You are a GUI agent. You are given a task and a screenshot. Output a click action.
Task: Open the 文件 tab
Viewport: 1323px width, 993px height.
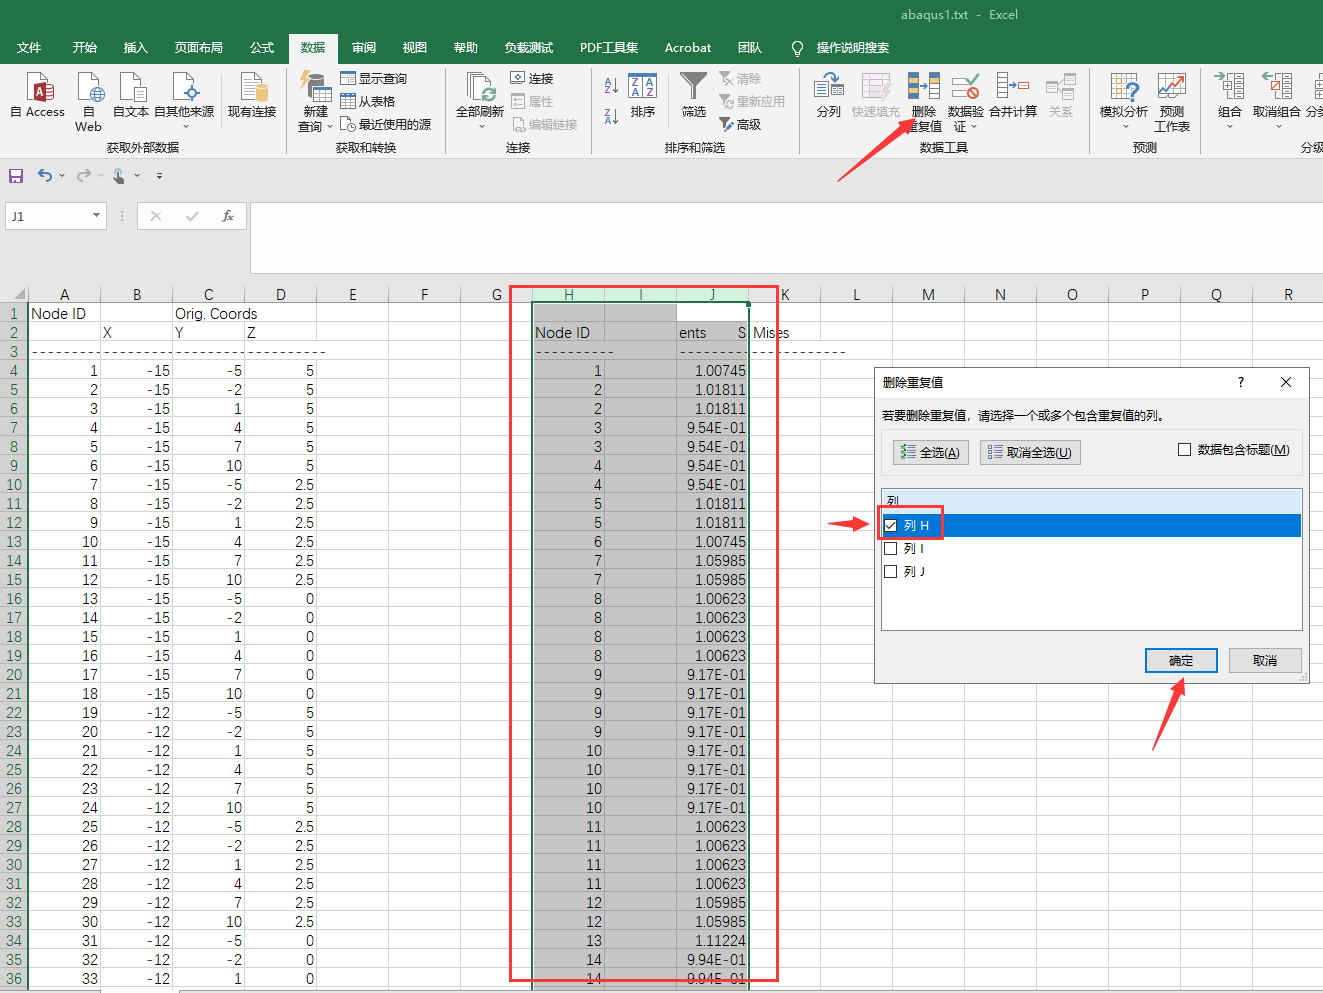(29, 48)
